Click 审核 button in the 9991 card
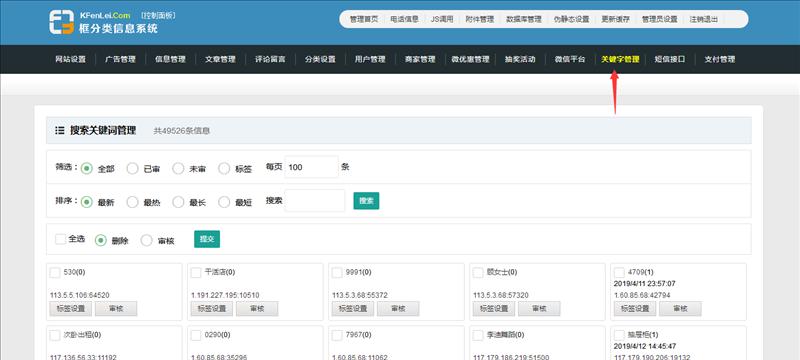This screenshot has width=800, height=360. (x=398, y=308)
